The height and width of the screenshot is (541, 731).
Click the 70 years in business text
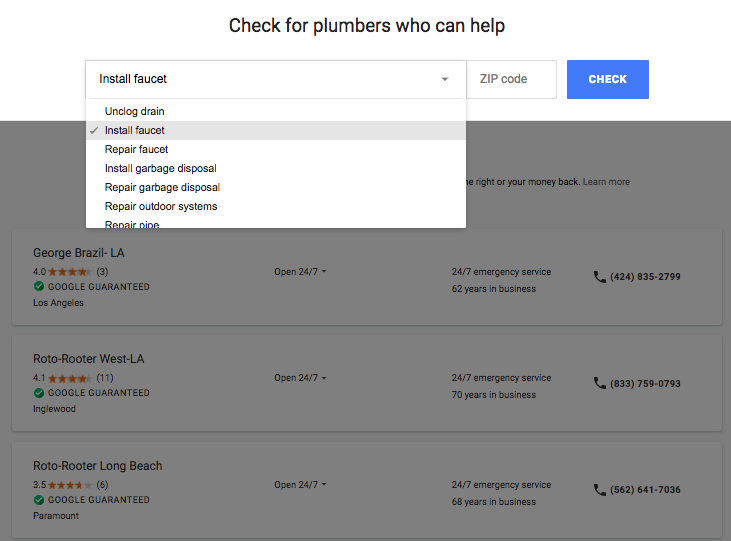(494, 395)
